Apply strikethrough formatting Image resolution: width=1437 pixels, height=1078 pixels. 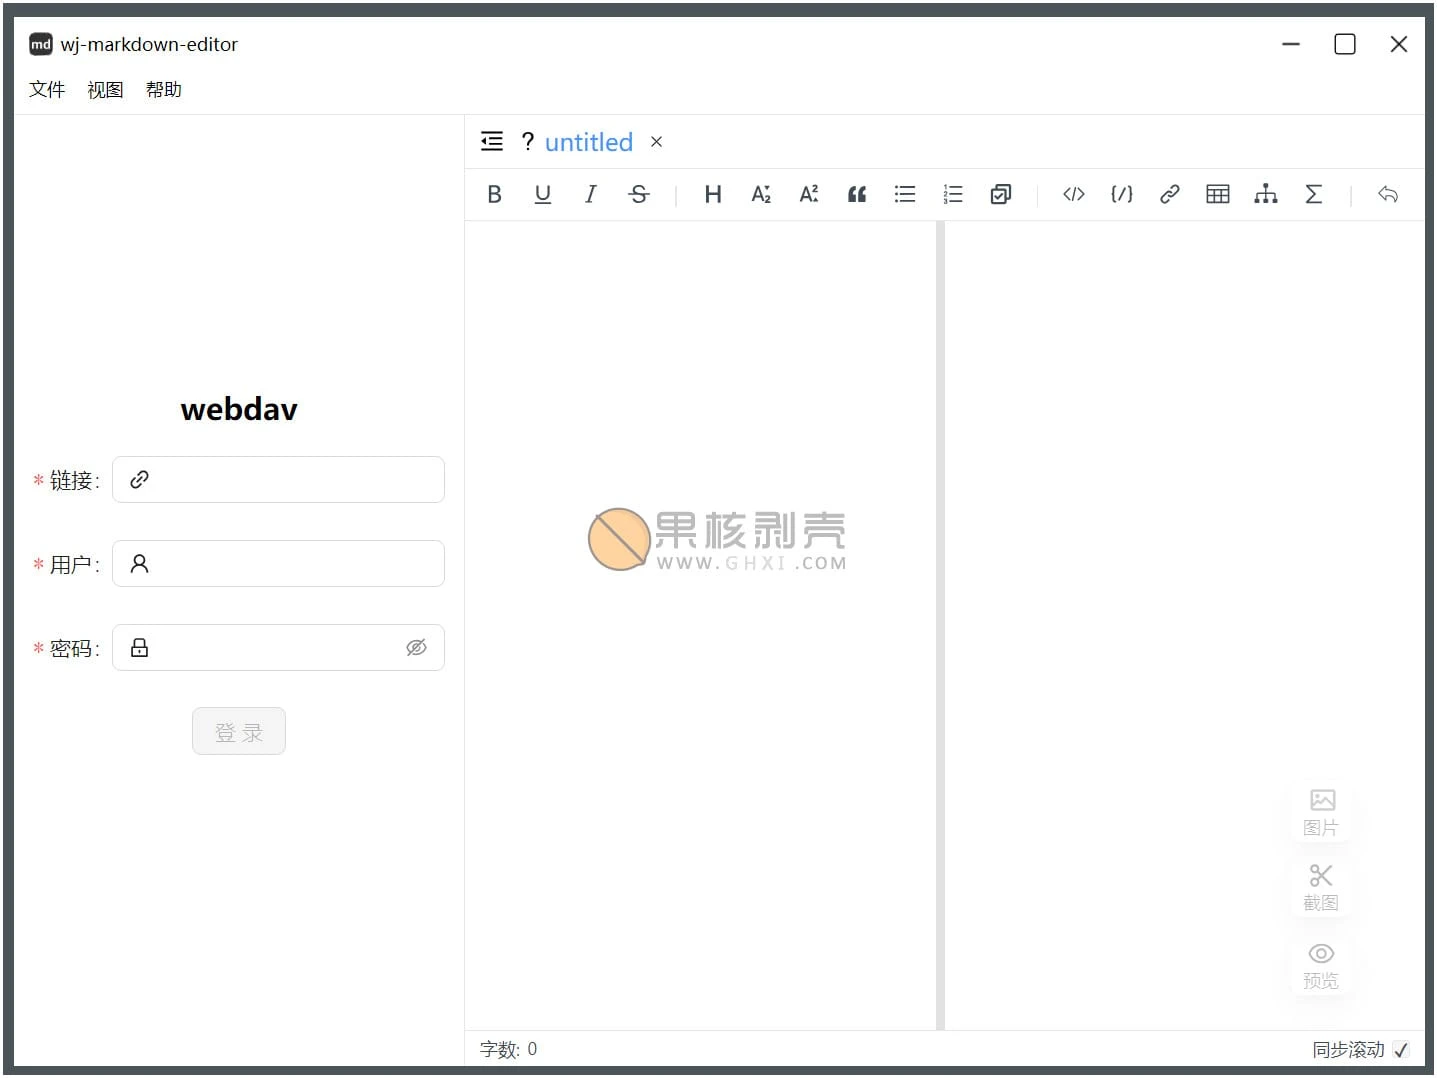click(x=639, y=195)
